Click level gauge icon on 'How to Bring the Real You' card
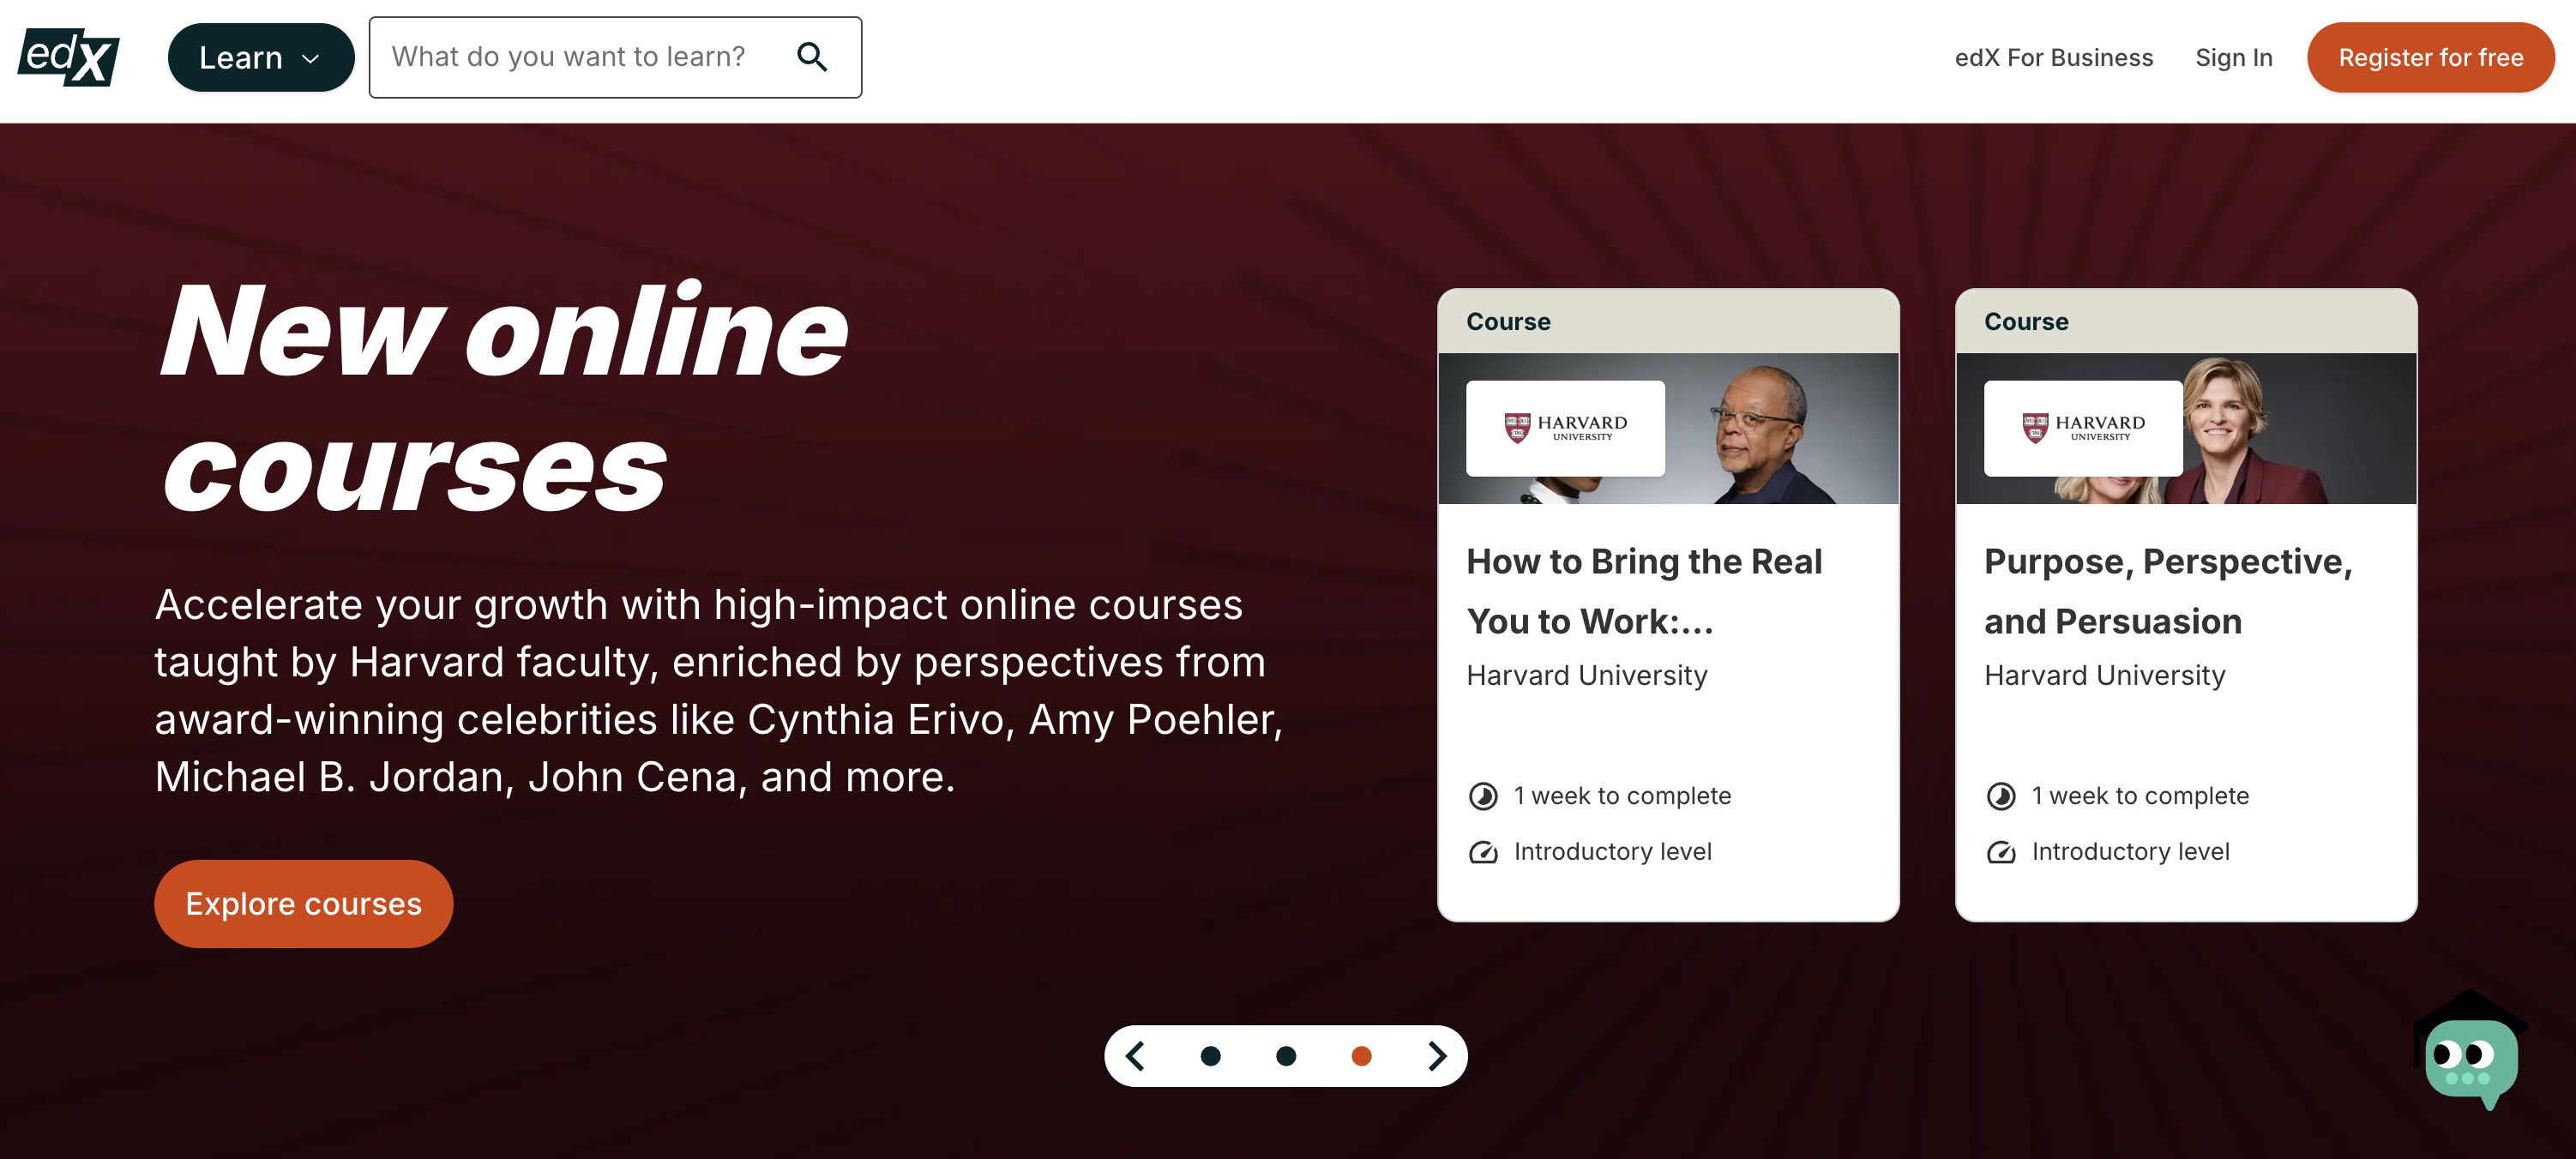2576x1159 pixels. [1483, 852]
